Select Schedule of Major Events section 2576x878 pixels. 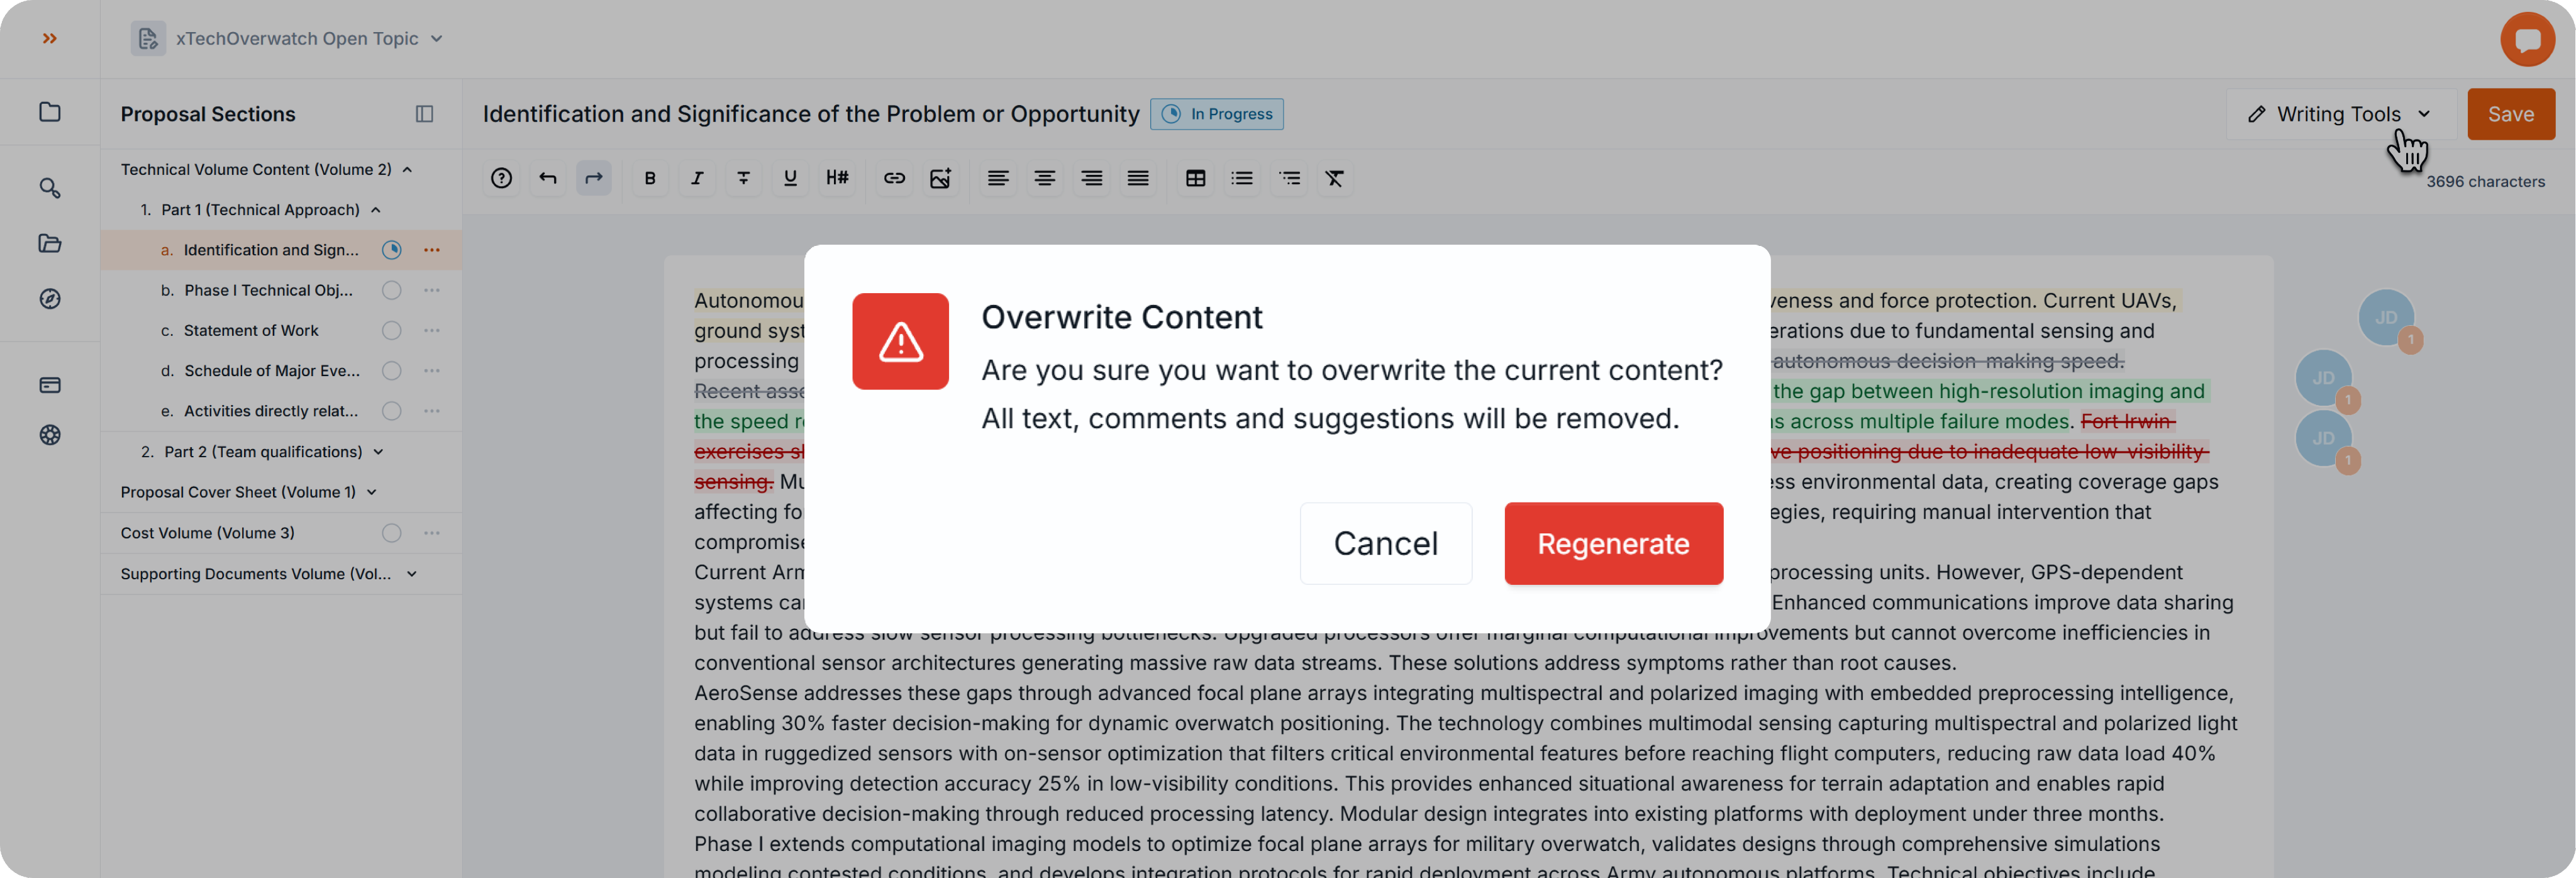(271, 371)
